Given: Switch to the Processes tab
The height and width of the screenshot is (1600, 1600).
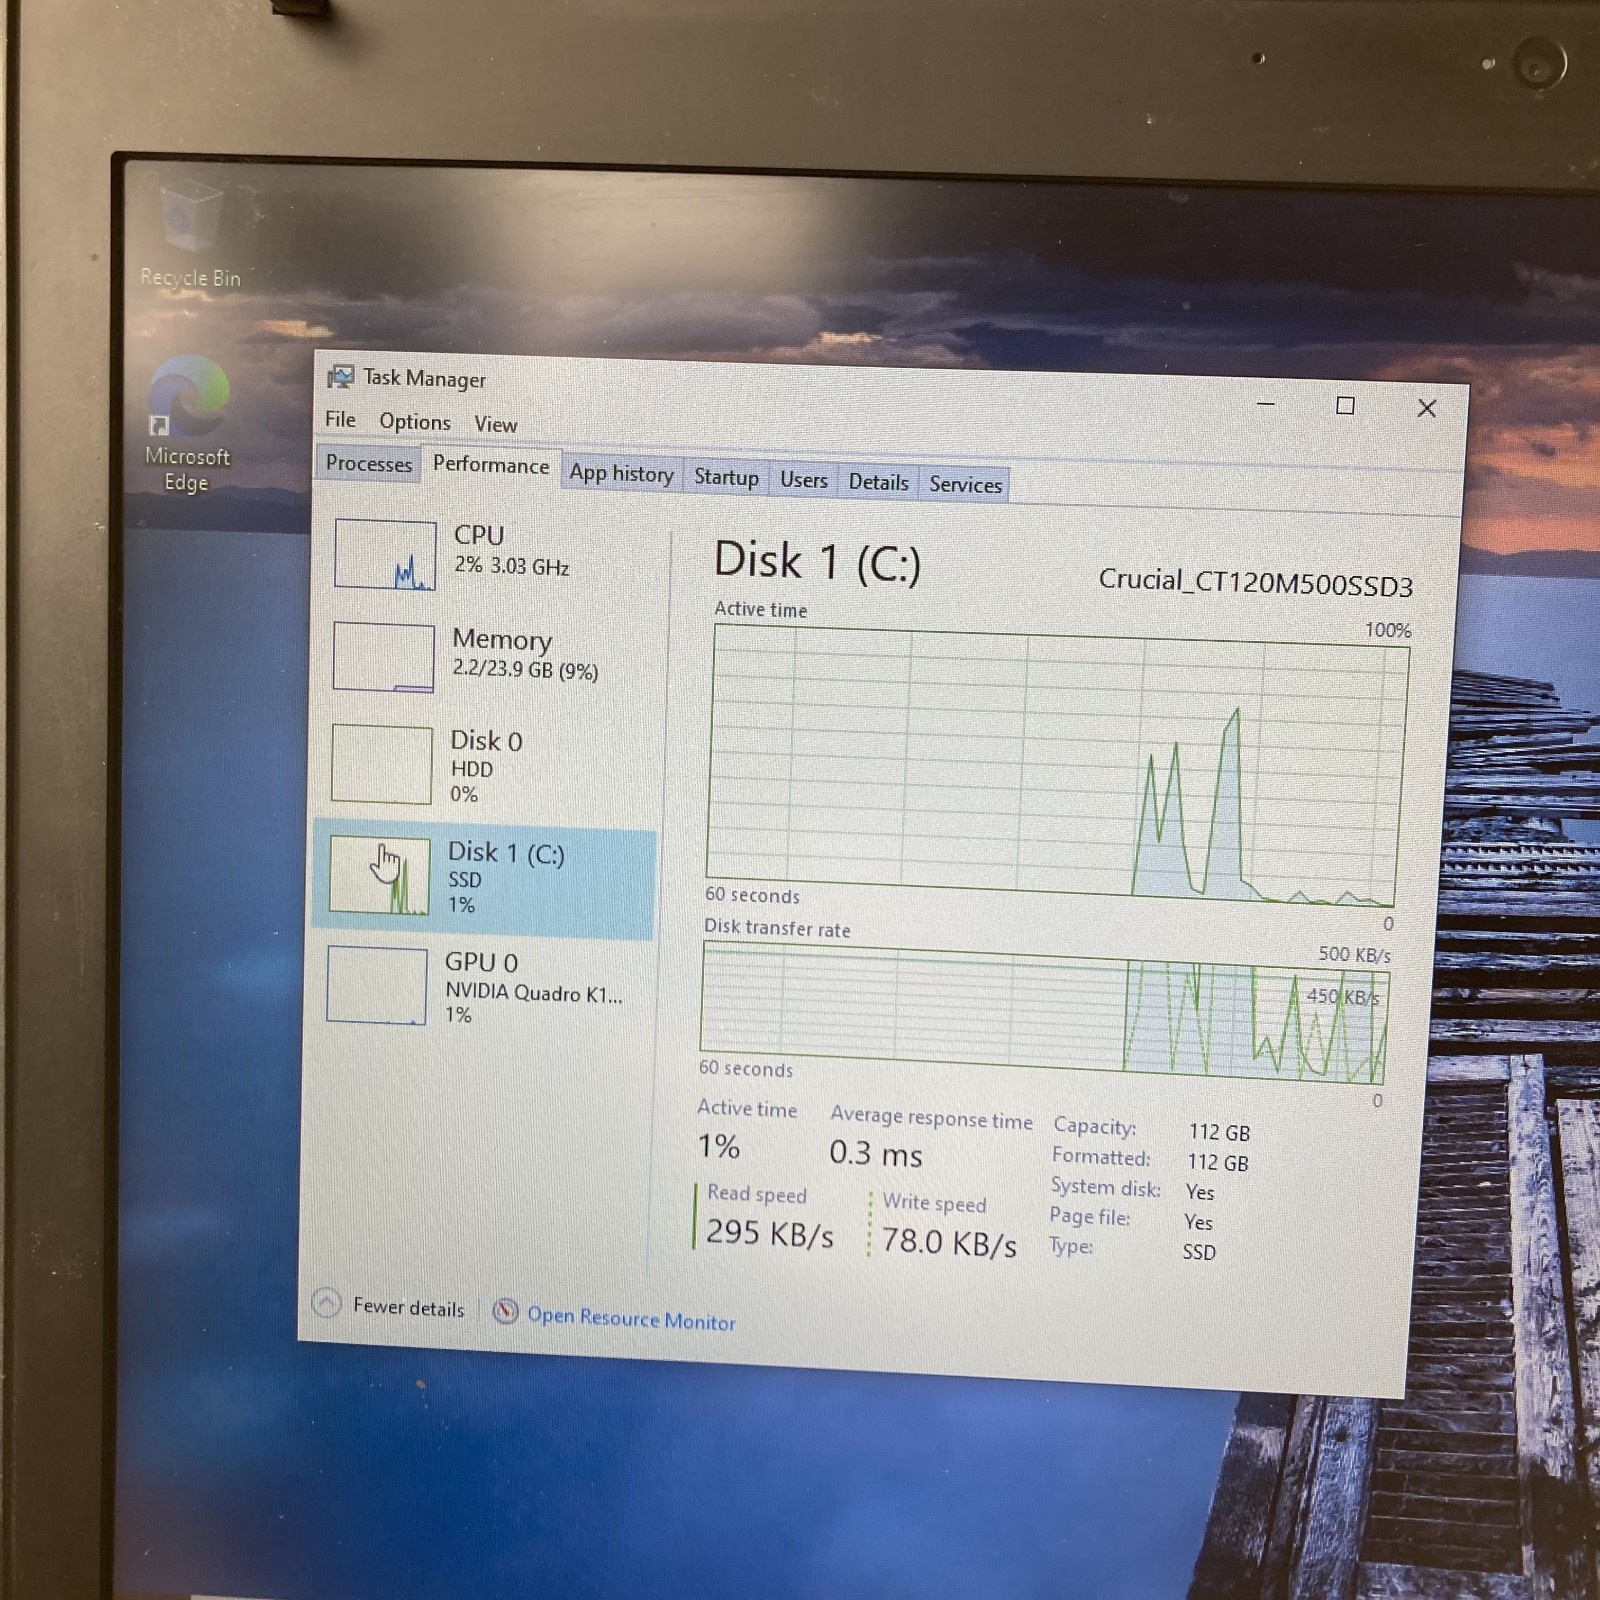Looking at the screenshot, I should pos(368,463).
